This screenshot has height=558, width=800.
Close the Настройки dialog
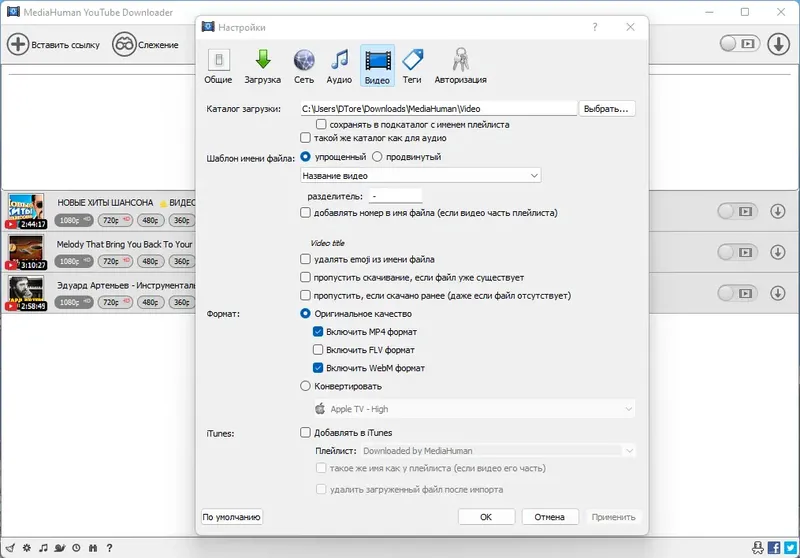(631, 27)
